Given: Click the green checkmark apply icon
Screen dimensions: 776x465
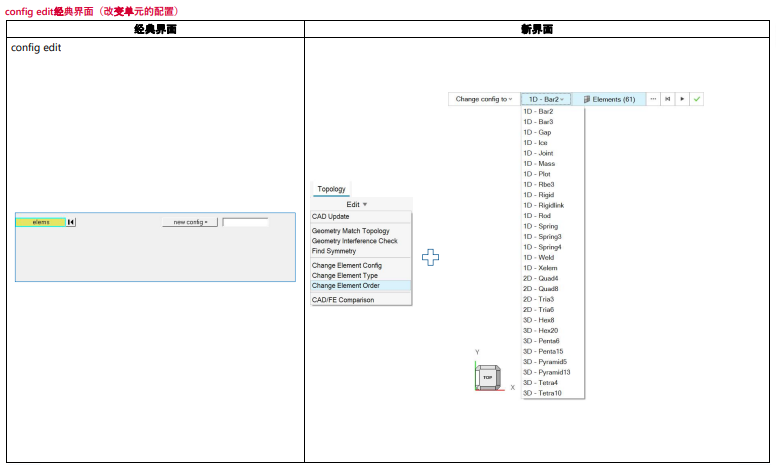Looking at the screenshot, I should 696,99.
